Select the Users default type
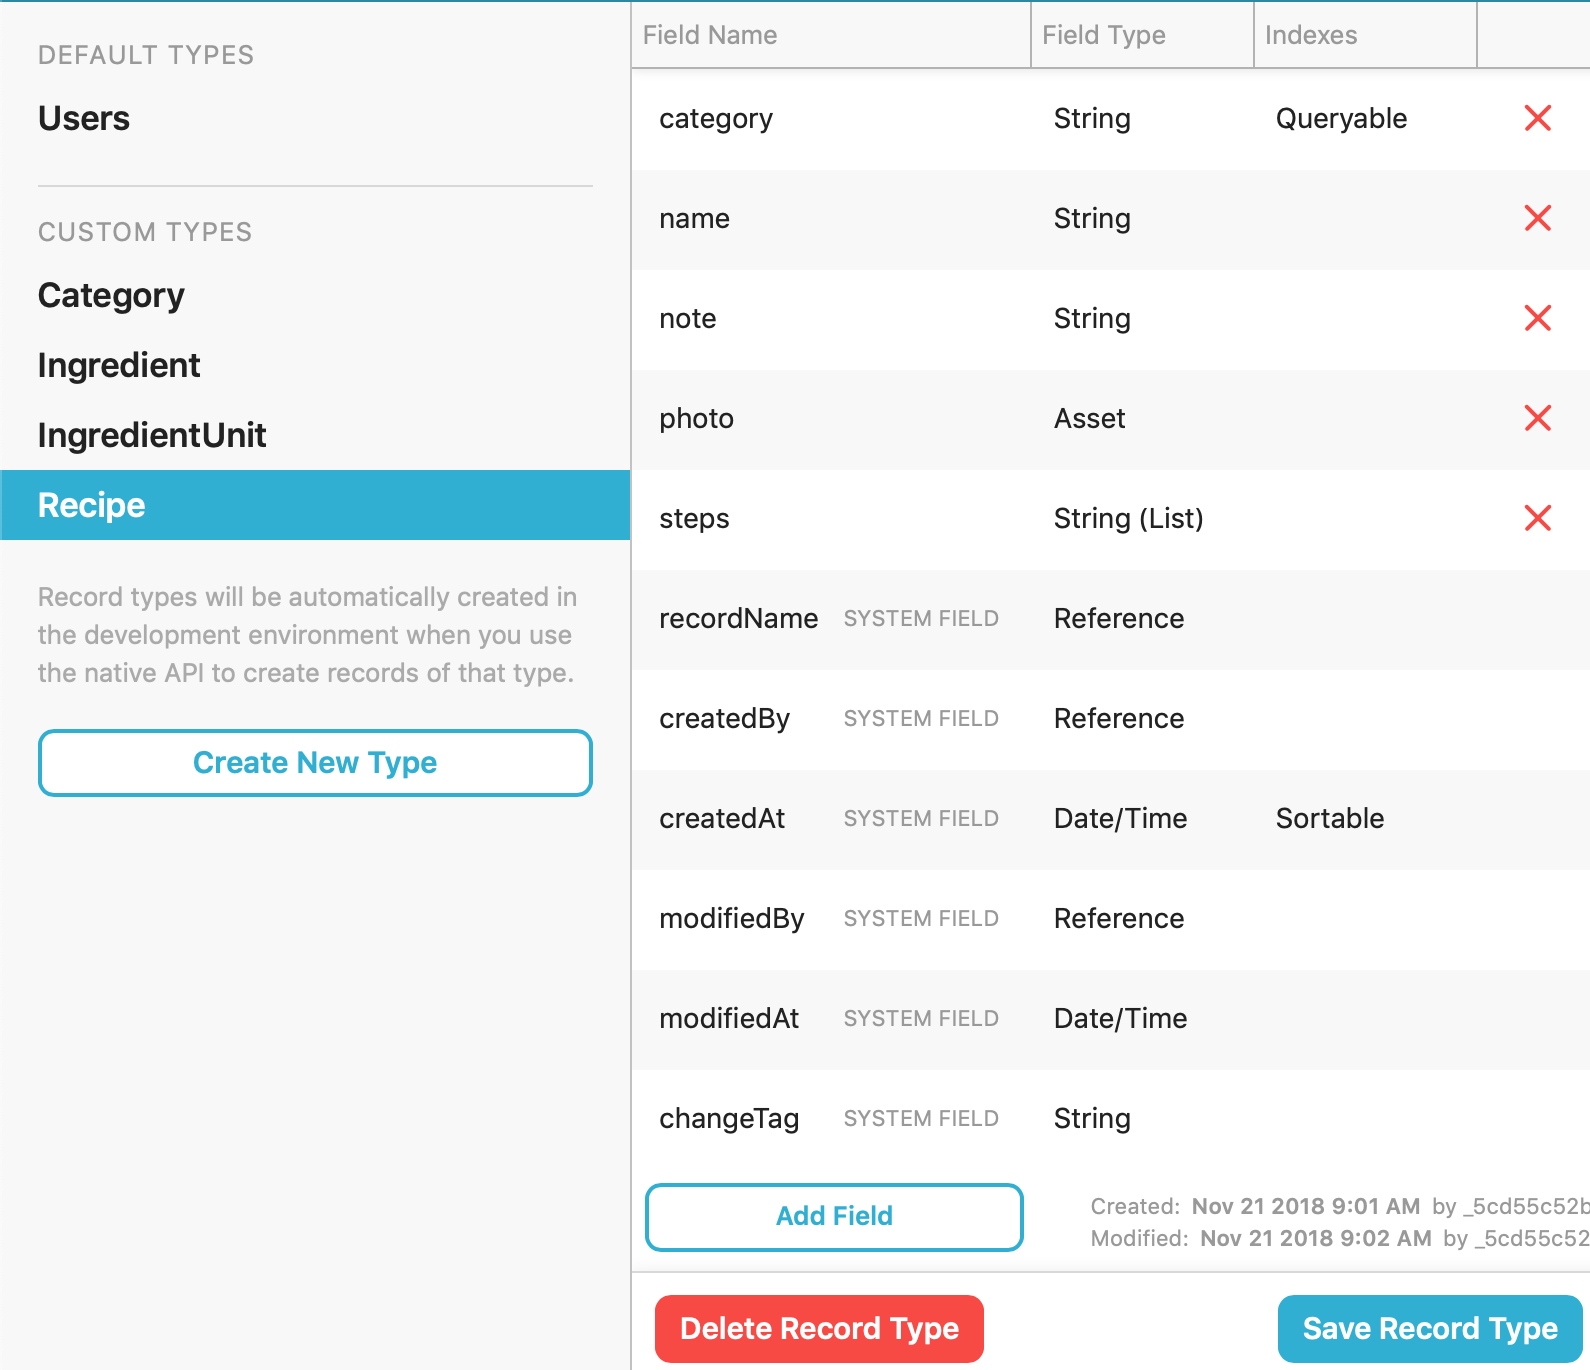Image resolution: width=1590 pixels, height=1370 pixels. (x=84, y=118)
